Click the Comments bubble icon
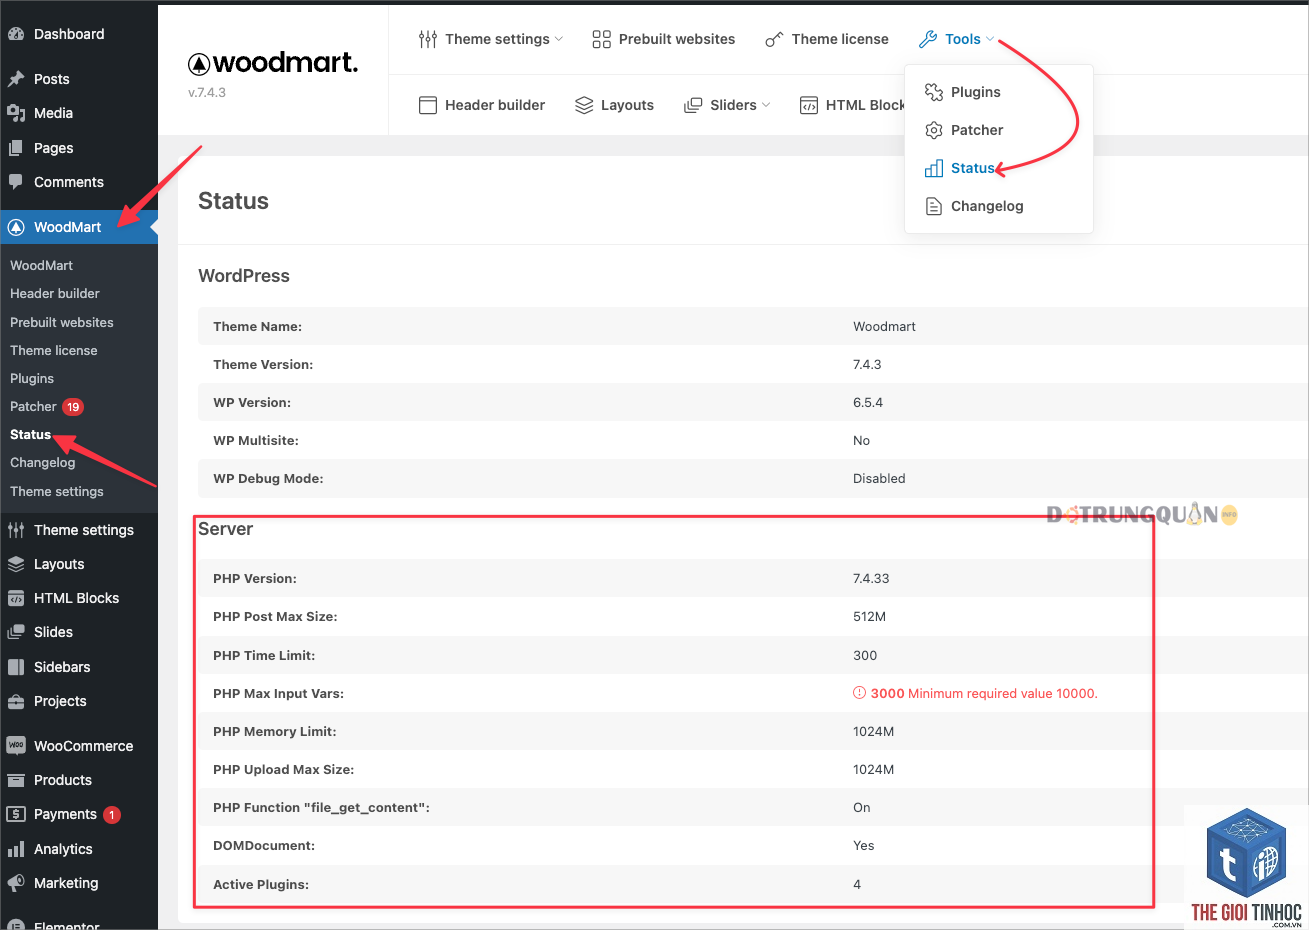Screen dimensions: 1309x930 tap(16, 182)
